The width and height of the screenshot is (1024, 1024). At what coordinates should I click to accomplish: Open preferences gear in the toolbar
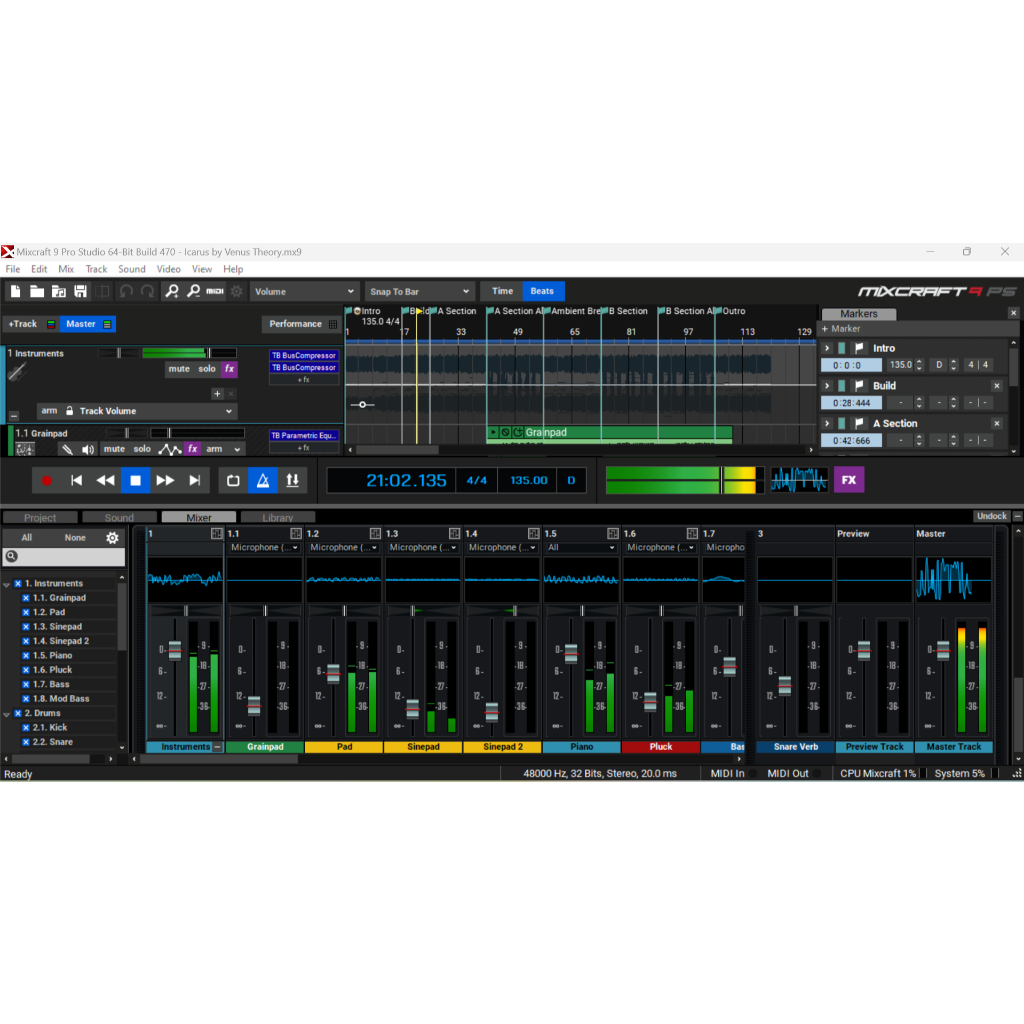click(237, 291)
